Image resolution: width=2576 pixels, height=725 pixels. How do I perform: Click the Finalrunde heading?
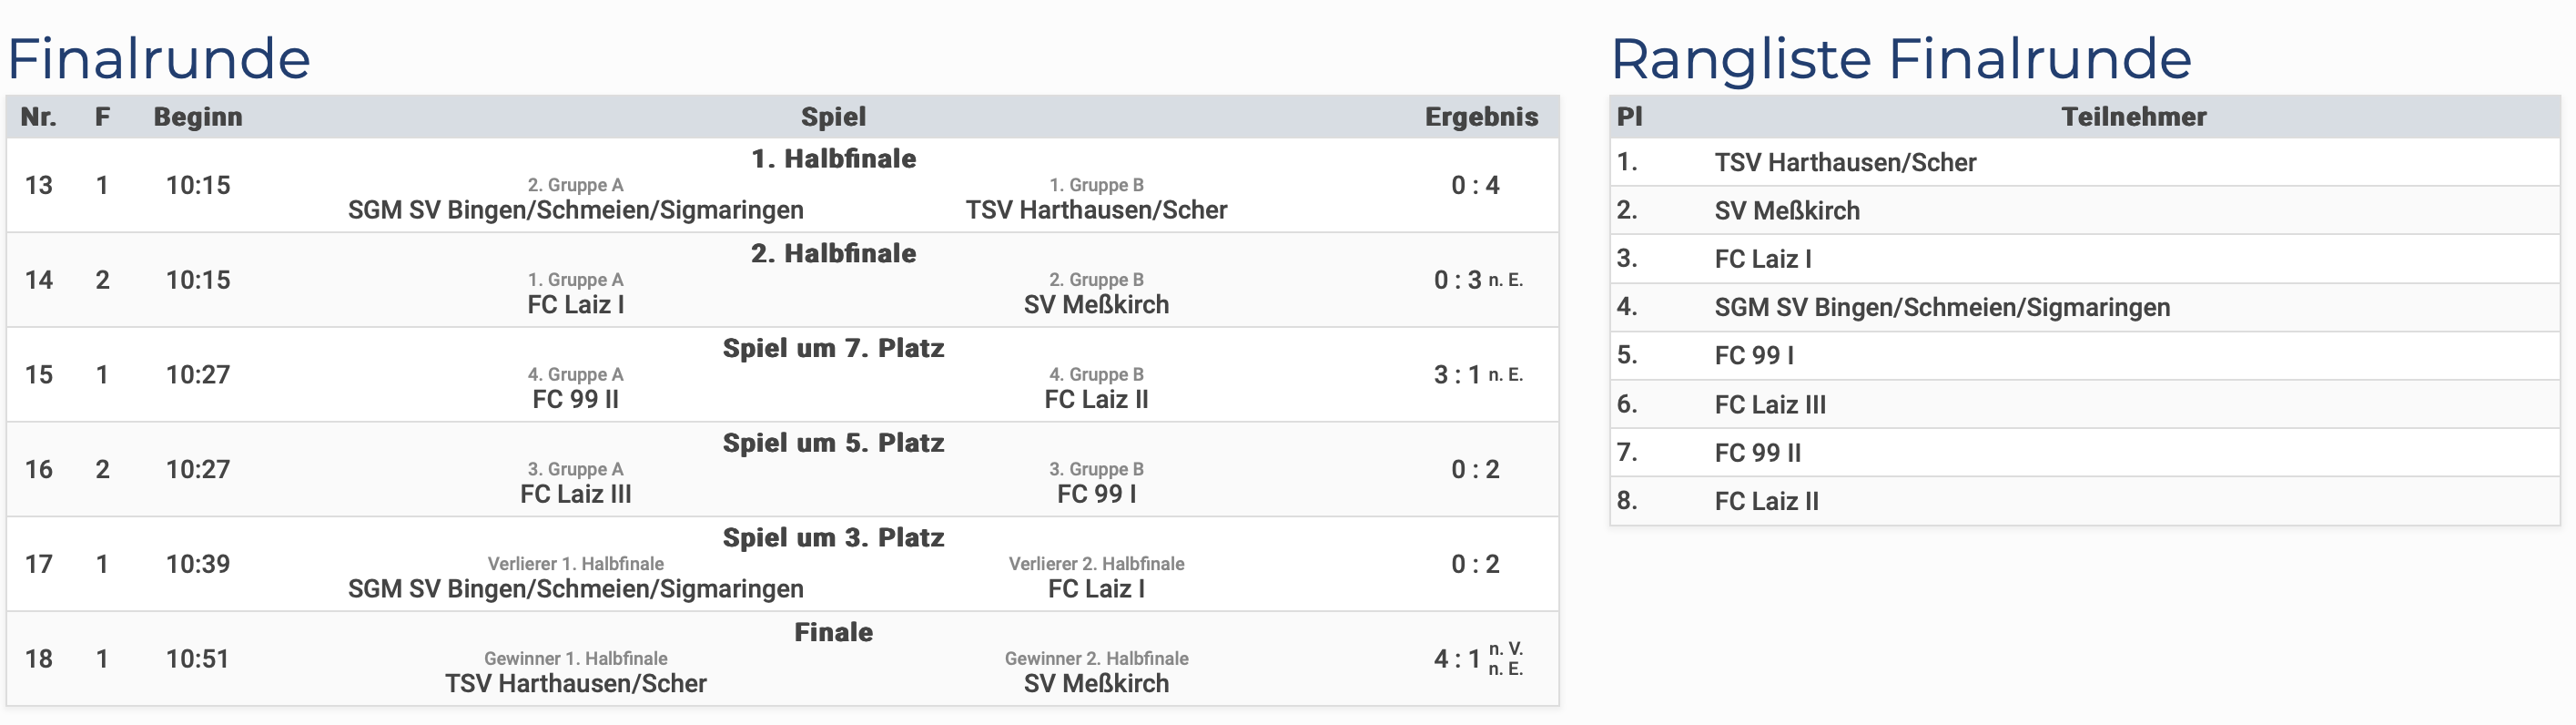pyautogui.click(x=159, y=58)
